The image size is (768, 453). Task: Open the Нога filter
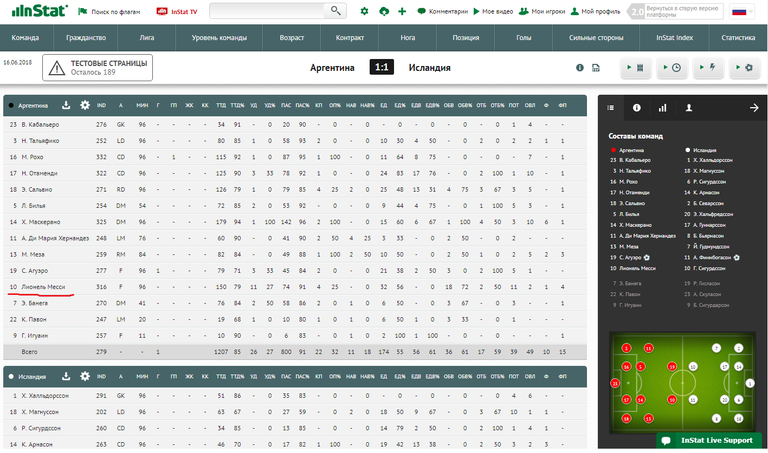[408, 38]
